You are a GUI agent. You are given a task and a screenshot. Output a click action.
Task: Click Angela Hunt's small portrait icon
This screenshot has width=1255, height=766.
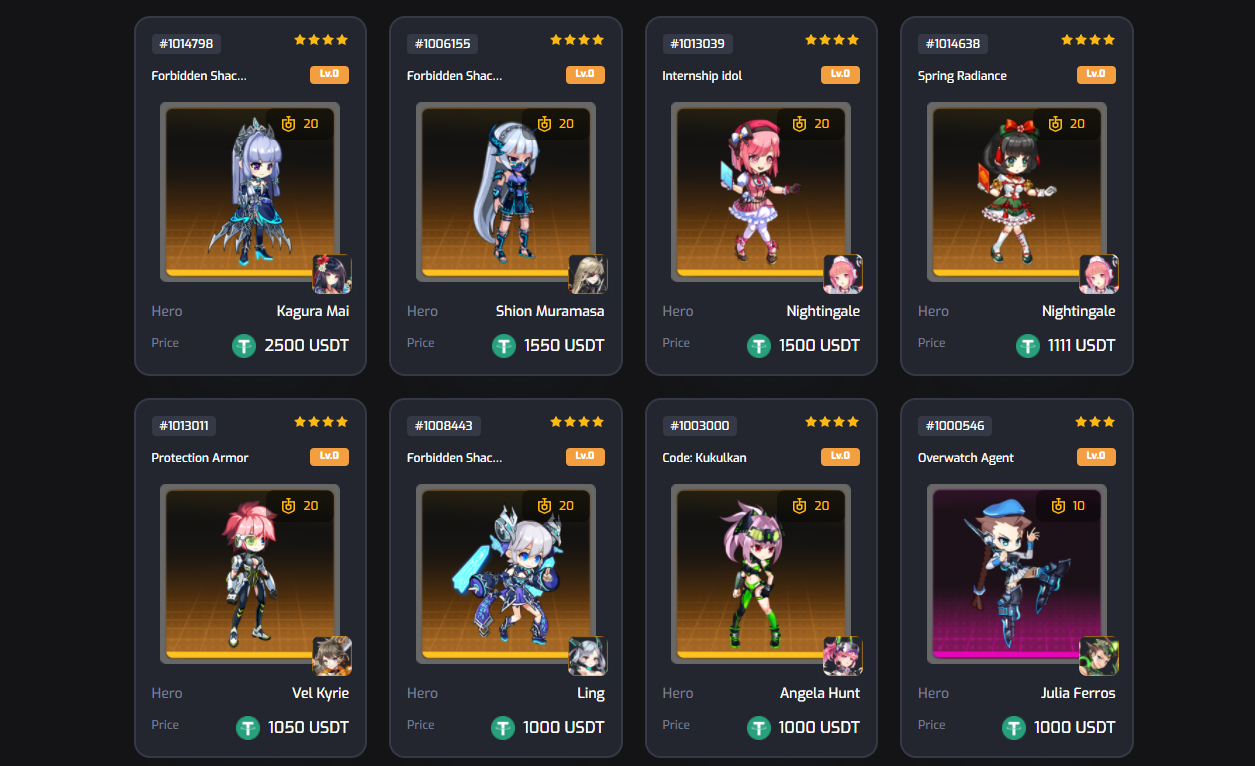pos(843,656)
